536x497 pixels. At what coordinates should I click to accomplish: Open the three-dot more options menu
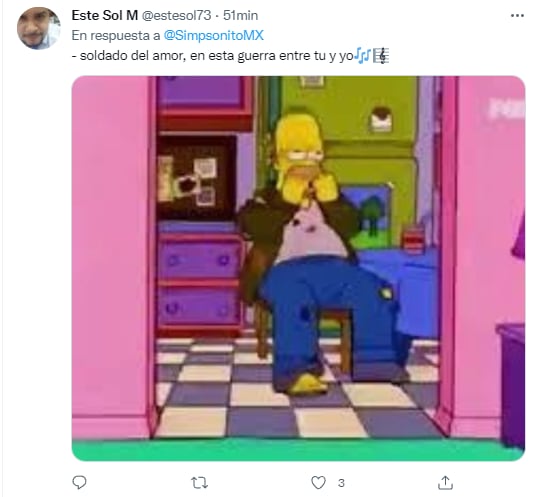click(517, 15)
